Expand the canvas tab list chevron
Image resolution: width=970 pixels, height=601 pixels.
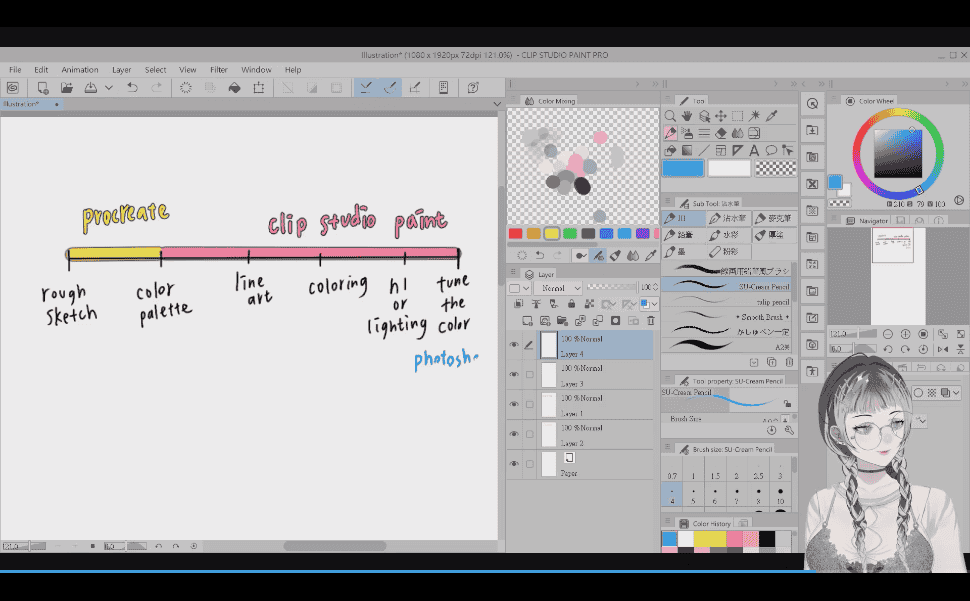497,104
